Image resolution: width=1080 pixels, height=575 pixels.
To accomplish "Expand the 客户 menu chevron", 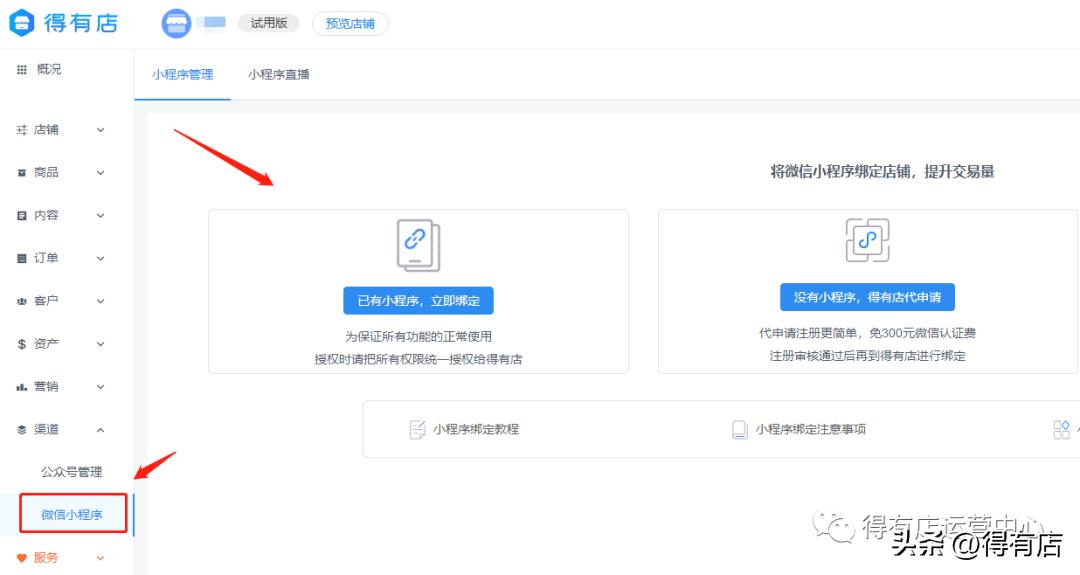I will coord(101,301).
